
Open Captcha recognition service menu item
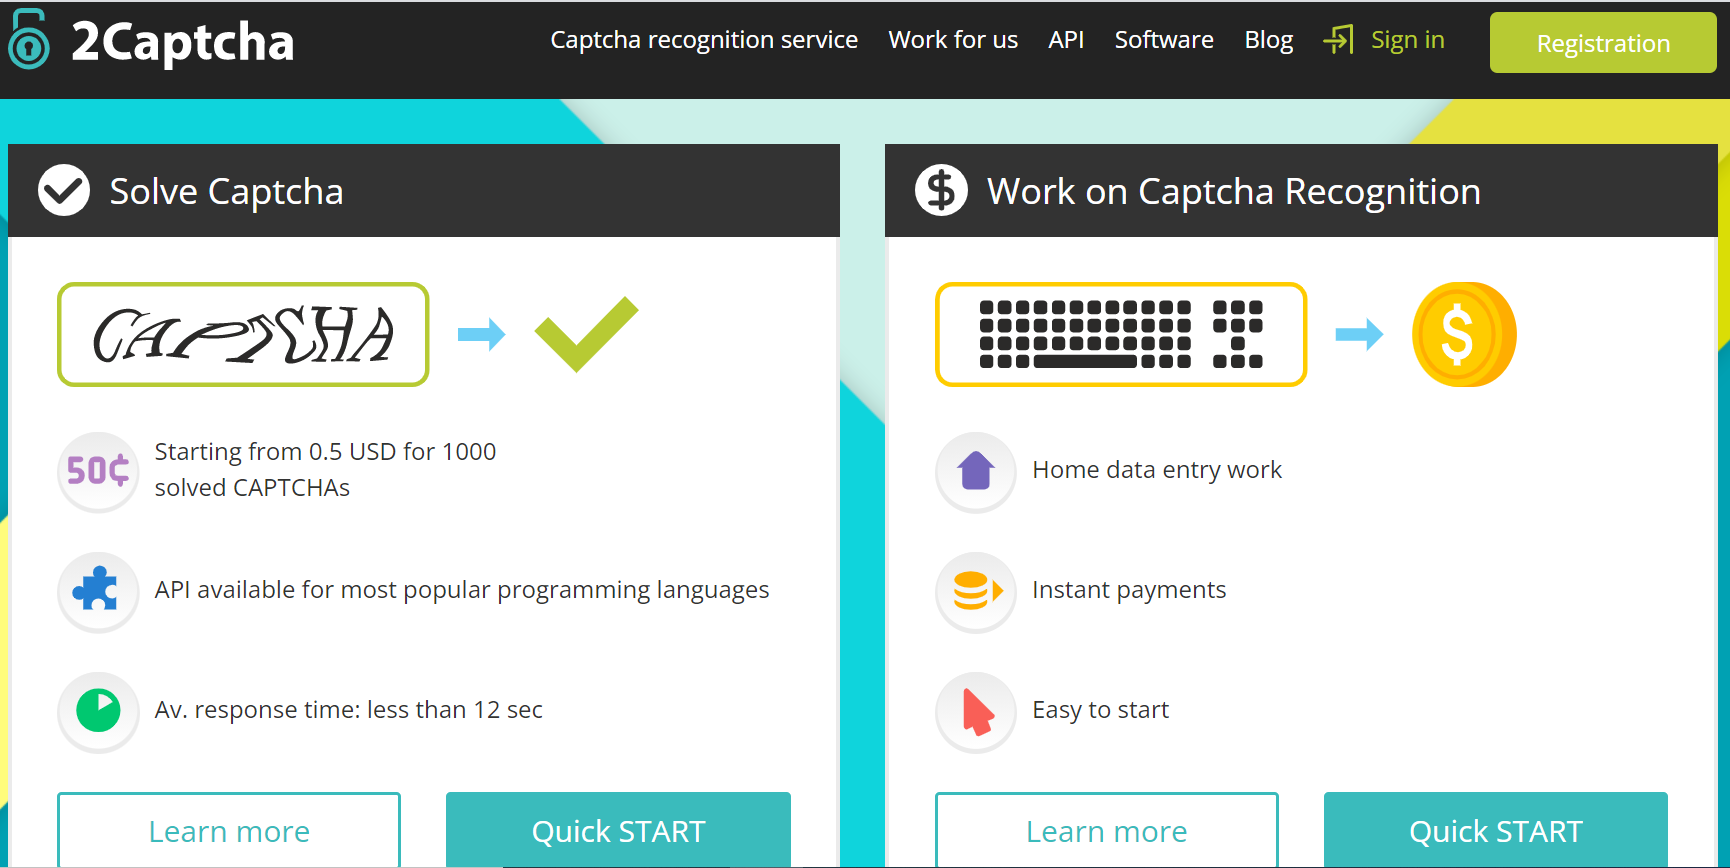[x=704, y=40]
